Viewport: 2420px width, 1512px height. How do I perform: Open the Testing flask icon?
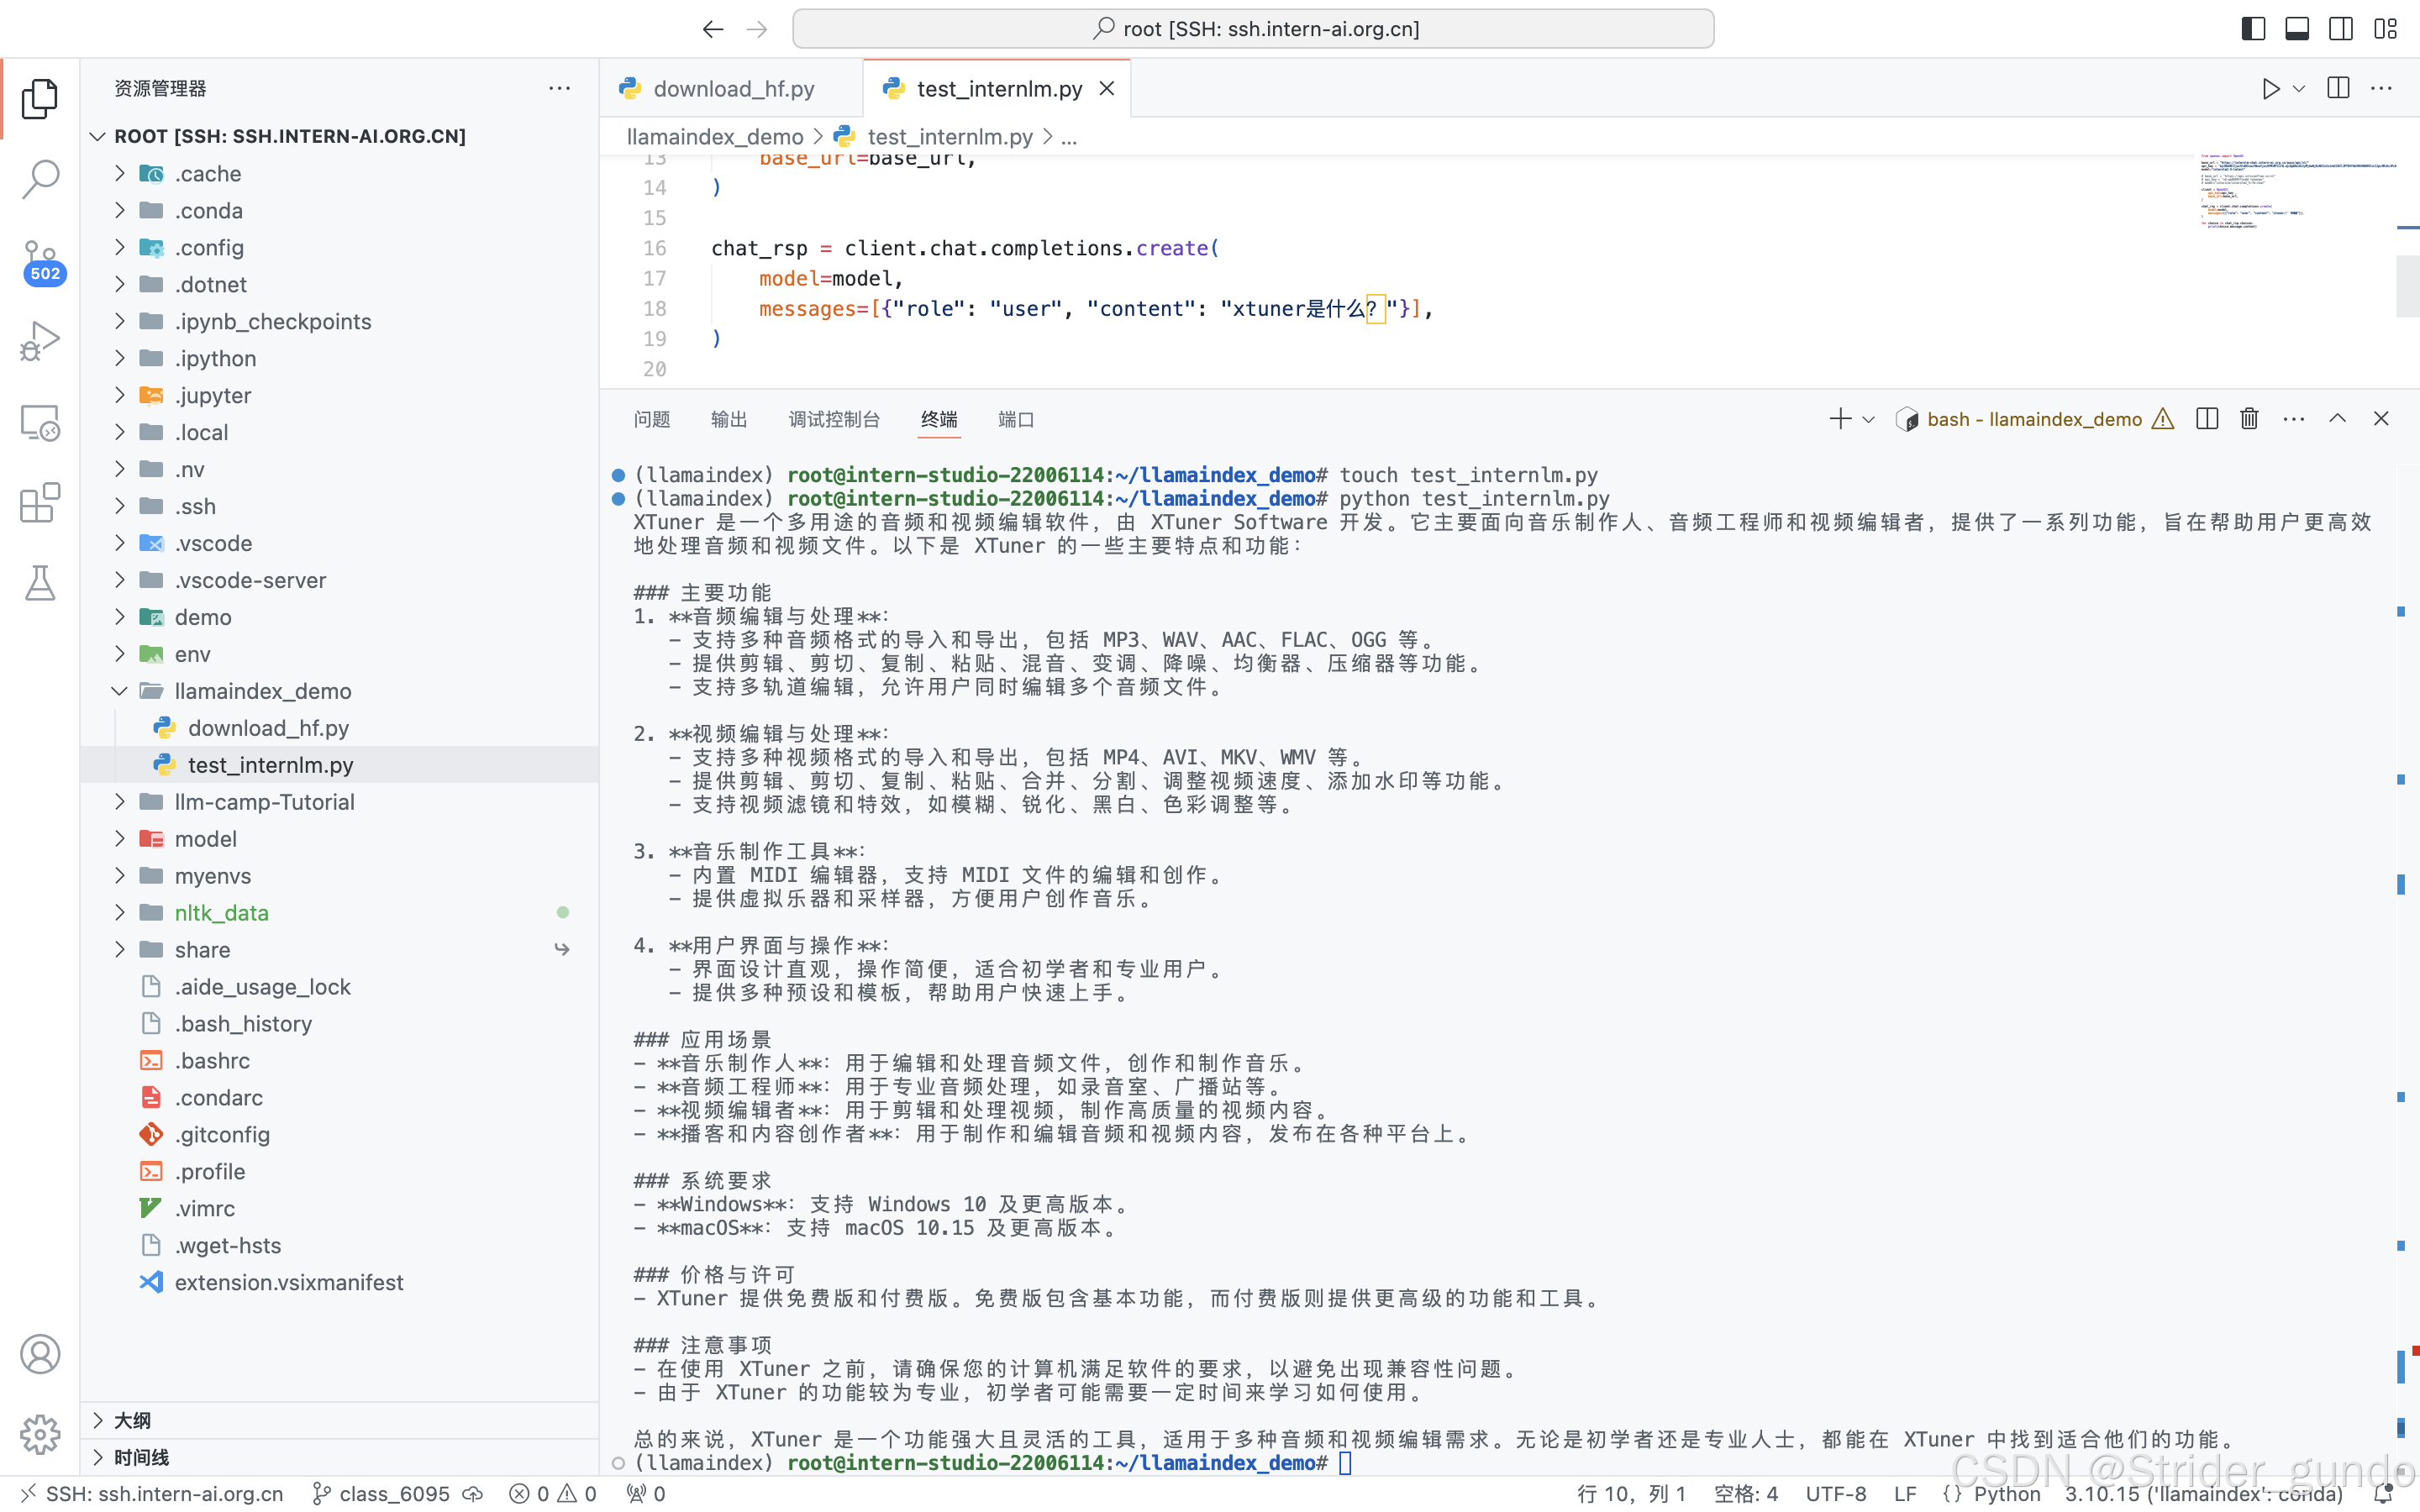tap(40, 583)
